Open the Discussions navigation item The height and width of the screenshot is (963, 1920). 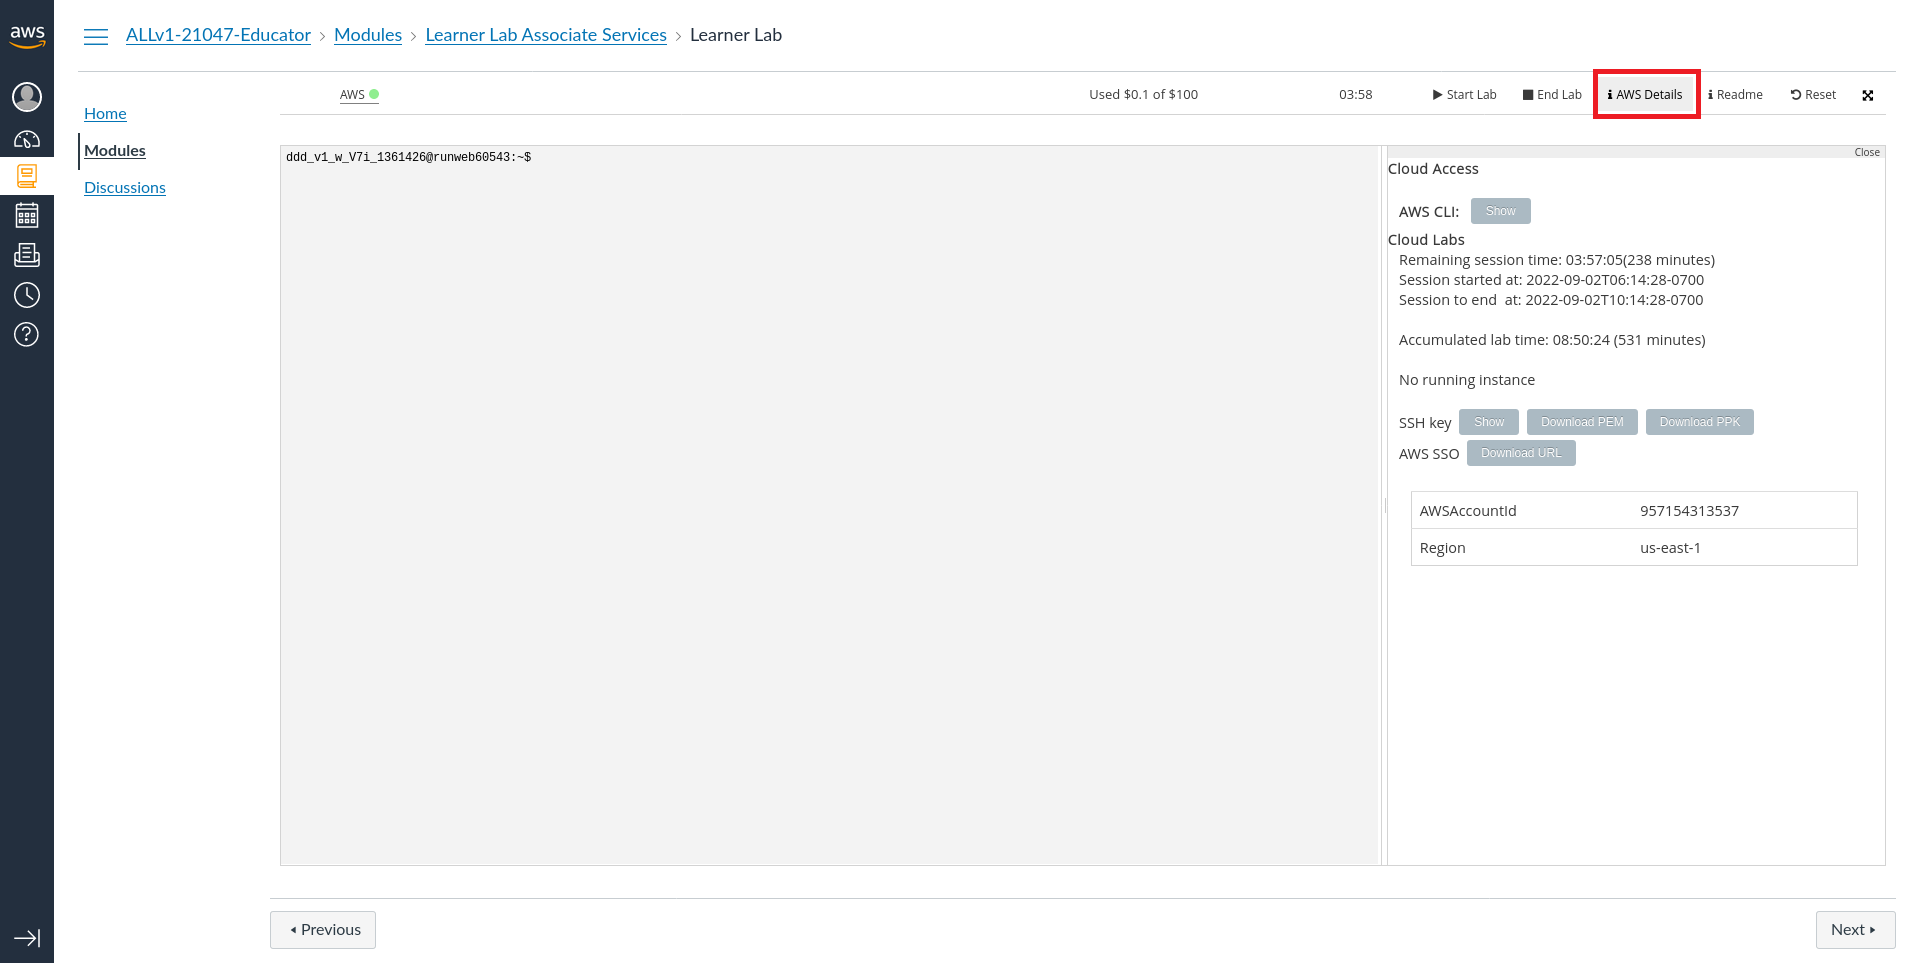coord(125,187)
